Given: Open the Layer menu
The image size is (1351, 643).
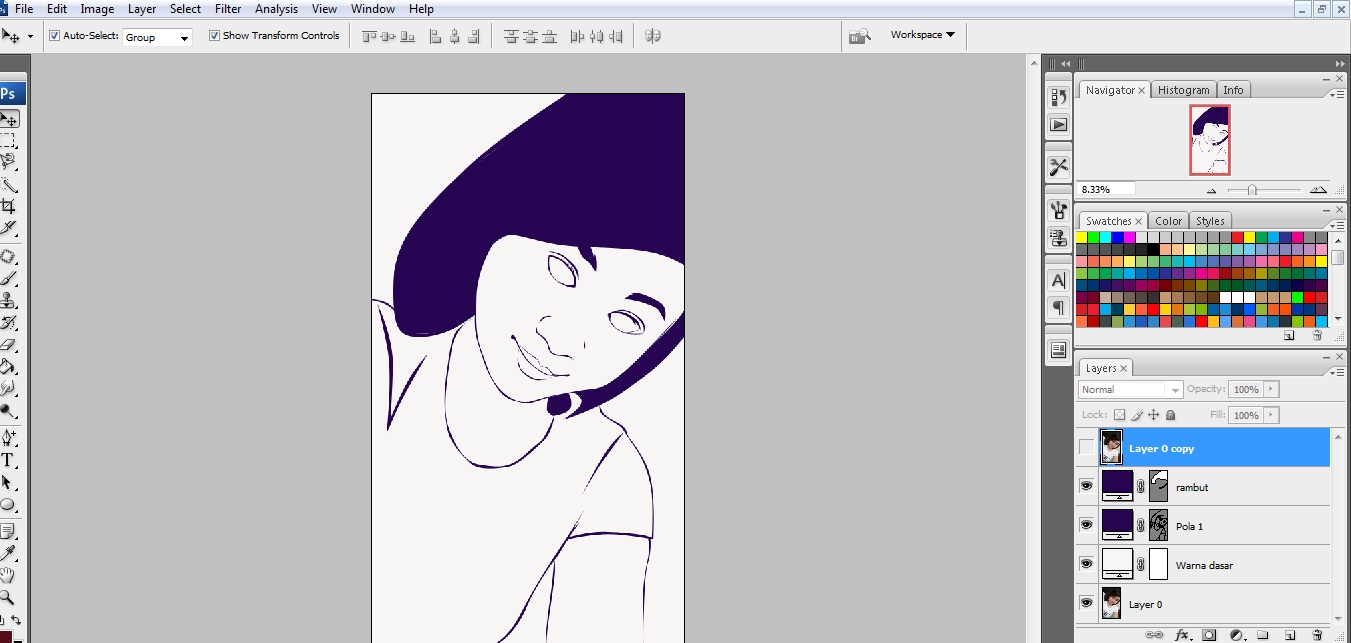Looking at the screenshot, I should click(x=142, y=9).
